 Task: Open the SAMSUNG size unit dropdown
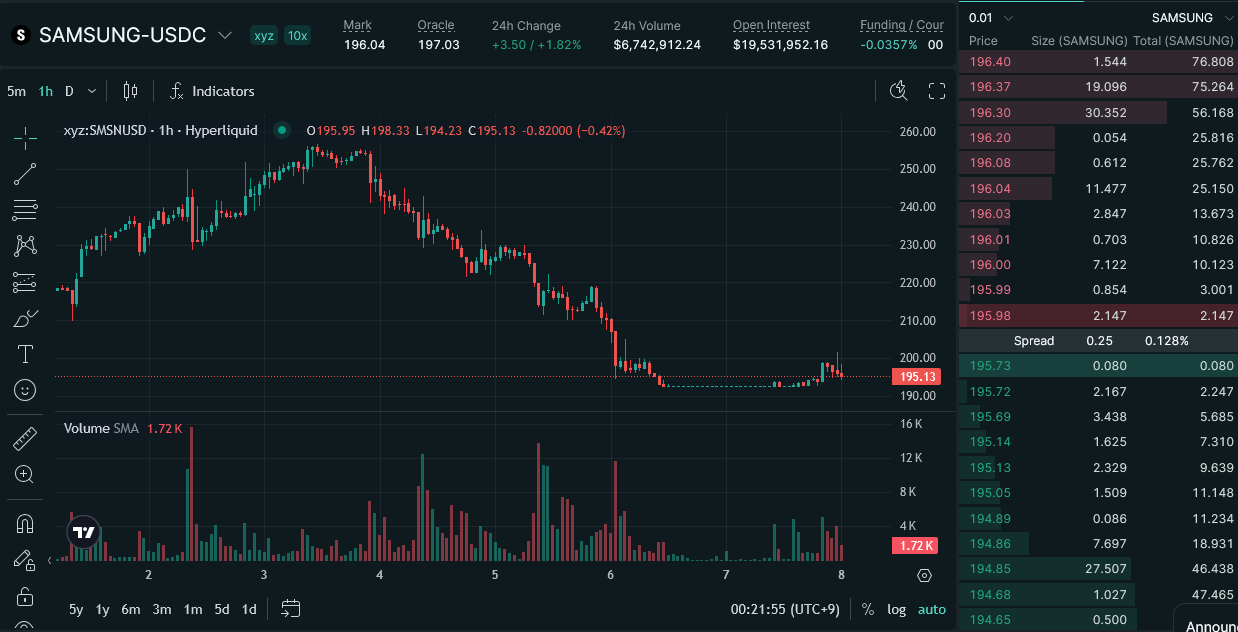click(x=1191, y=18)
